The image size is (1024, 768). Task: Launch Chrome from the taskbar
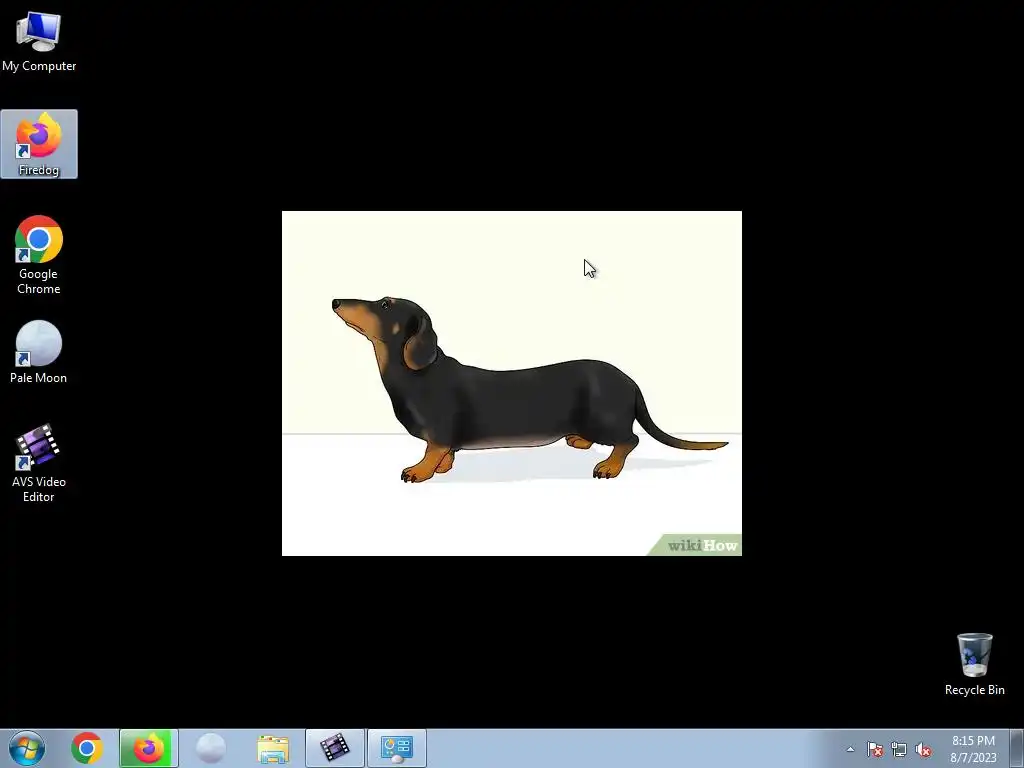pos(87,748)
